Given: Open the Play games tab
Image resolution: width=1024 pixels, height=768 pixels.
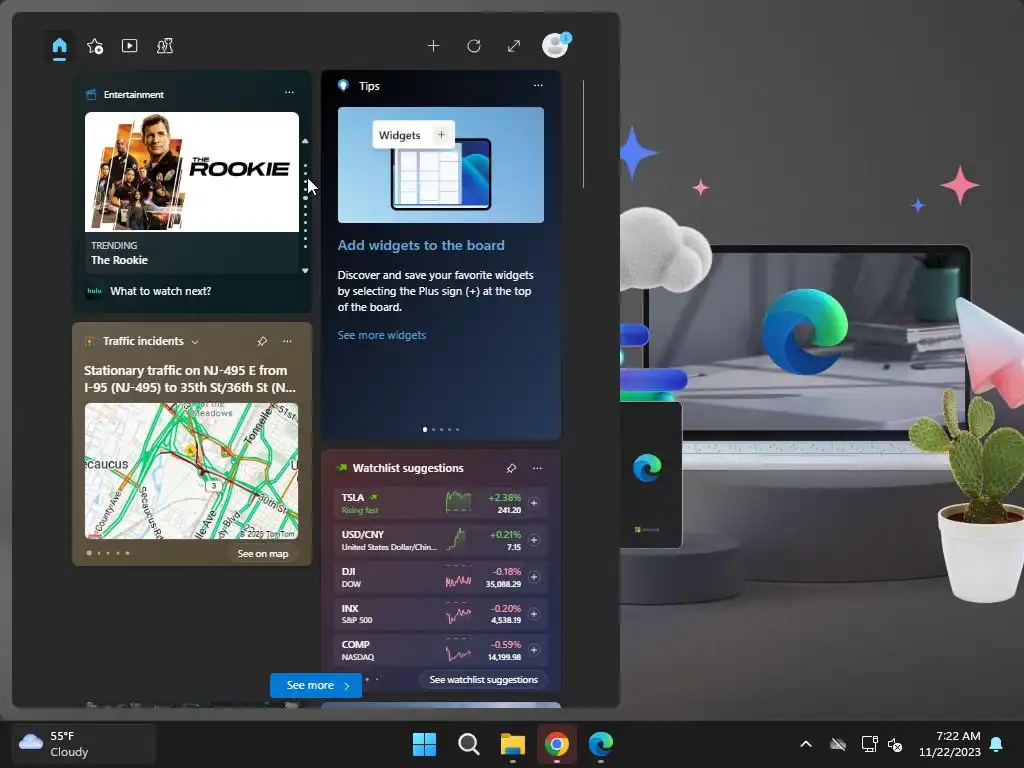Looking at the screenshot, I should click(165, 46).
